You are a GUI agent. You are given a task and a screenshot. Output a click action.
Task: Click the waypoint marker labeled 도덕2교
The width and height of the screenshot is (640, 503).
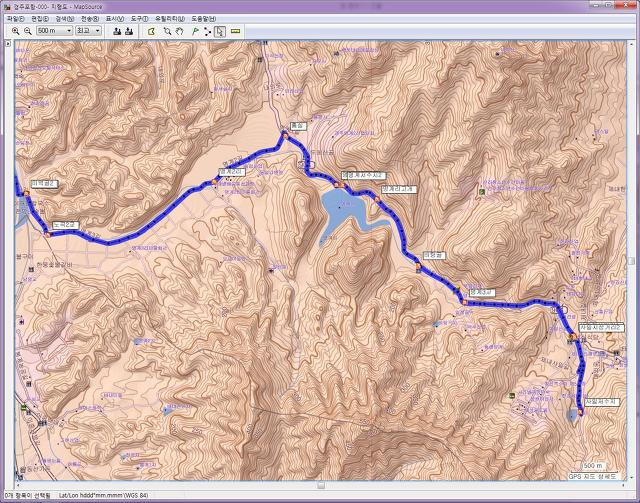pyautogui.click(x=47, y=234)
